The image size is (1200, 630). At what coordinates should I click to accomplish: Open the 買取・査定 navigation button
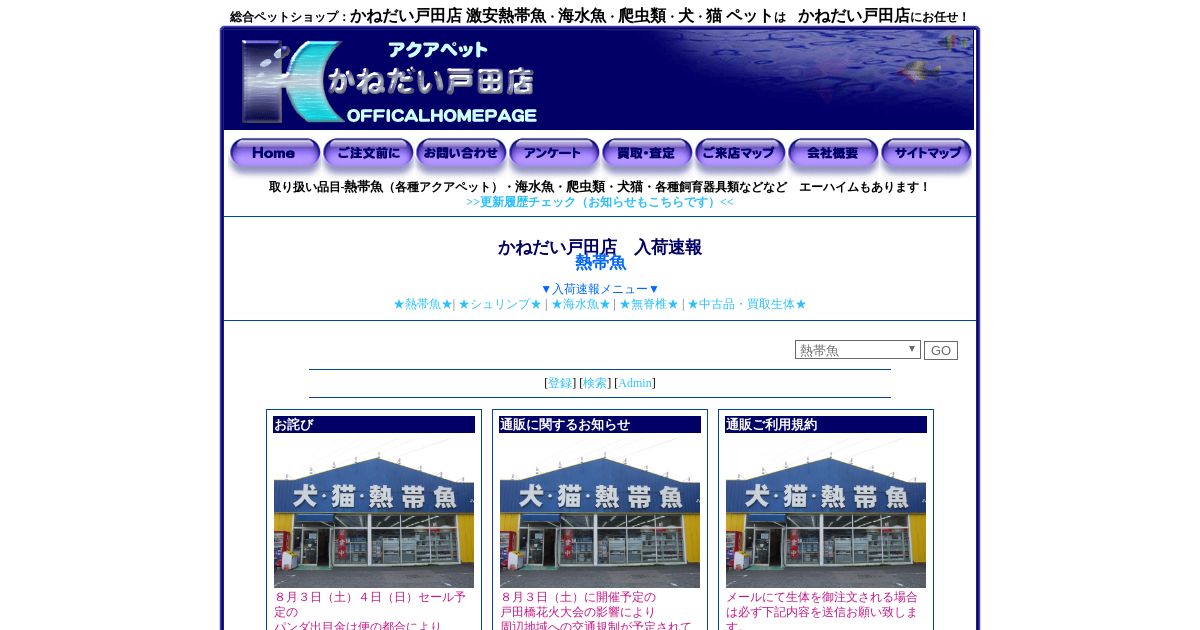tap(647, 155)
